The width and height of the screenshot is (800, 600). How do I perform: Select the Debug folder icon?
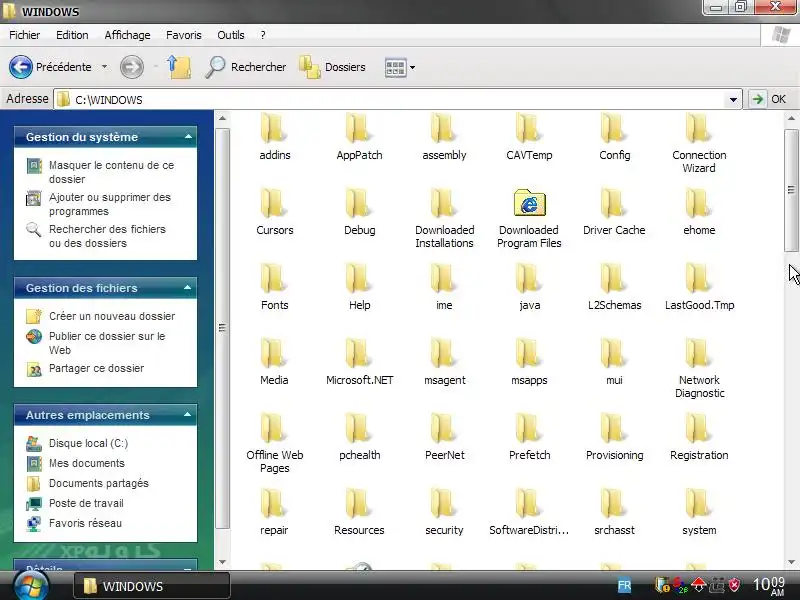coord(359,203)
